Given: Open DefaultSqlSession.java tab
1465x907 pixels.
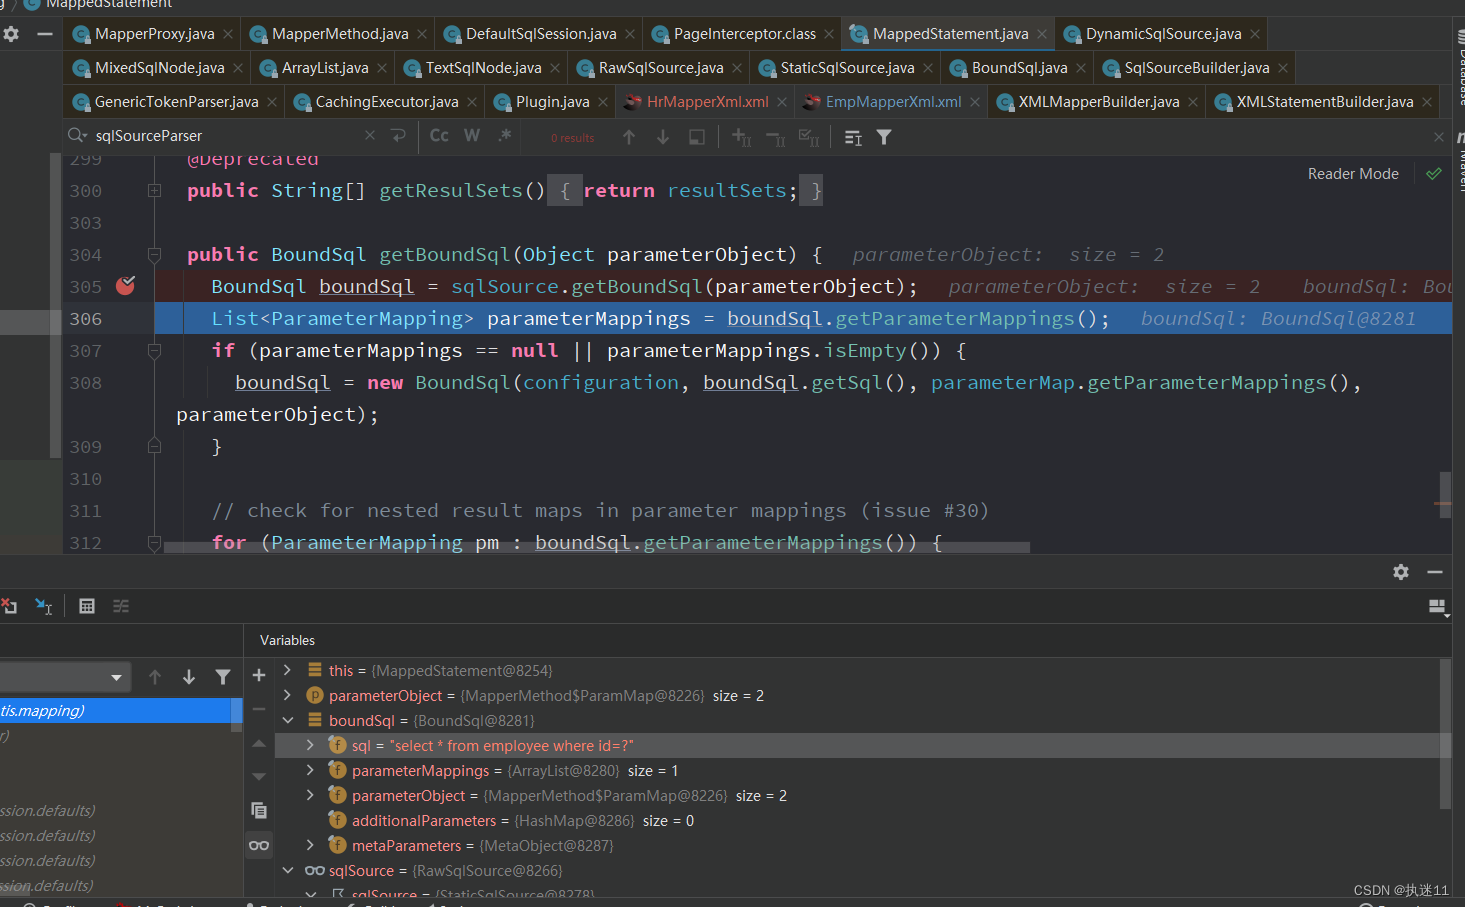Looking at the screenshot, I should [x=541, y=34].
